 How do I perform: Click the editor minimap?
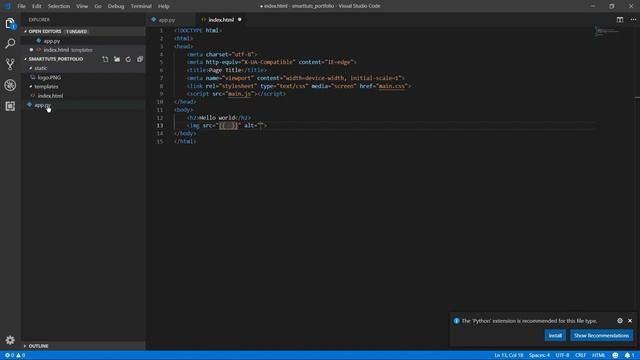[x=607, y=32]
